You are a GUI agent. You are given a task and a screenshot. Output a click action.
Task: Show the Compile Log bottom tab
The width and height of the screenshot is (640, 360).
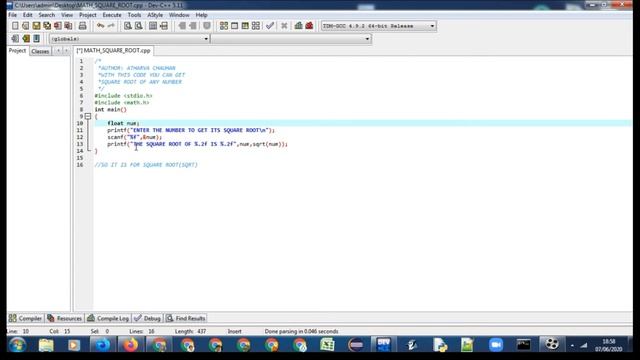108,318
